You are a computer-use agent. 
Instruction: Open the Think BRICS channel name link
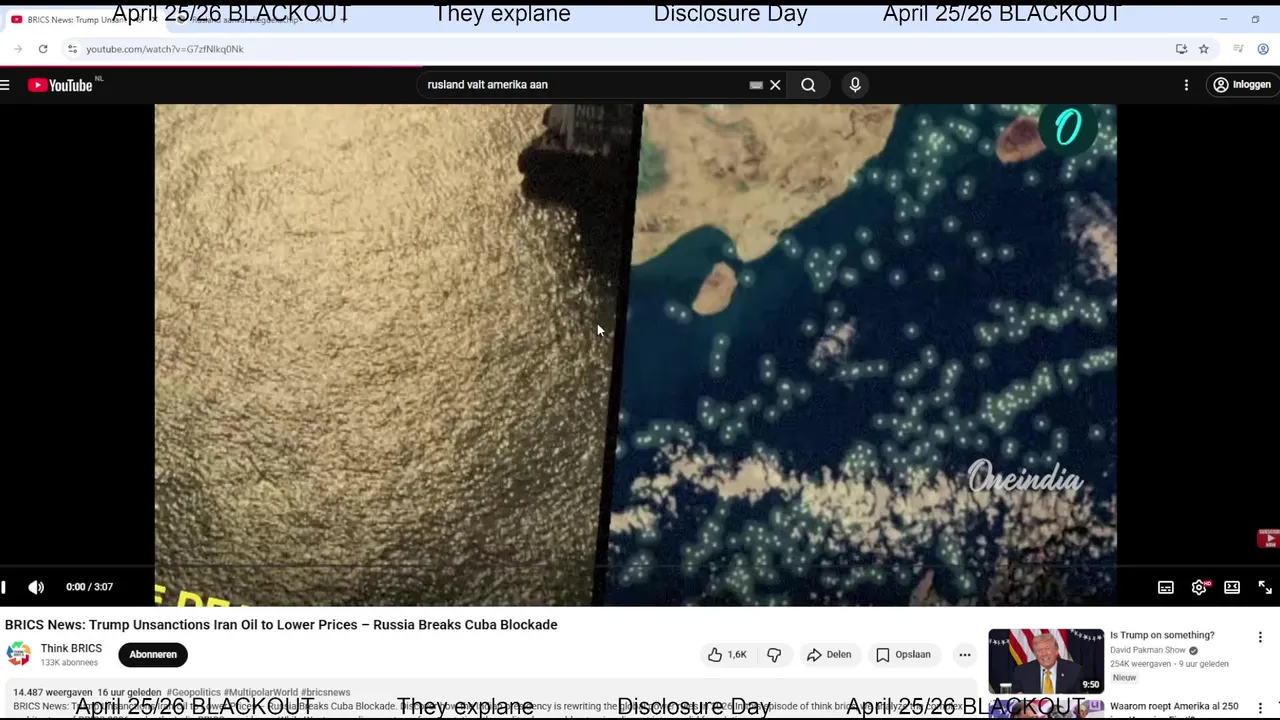pos(71,648)
